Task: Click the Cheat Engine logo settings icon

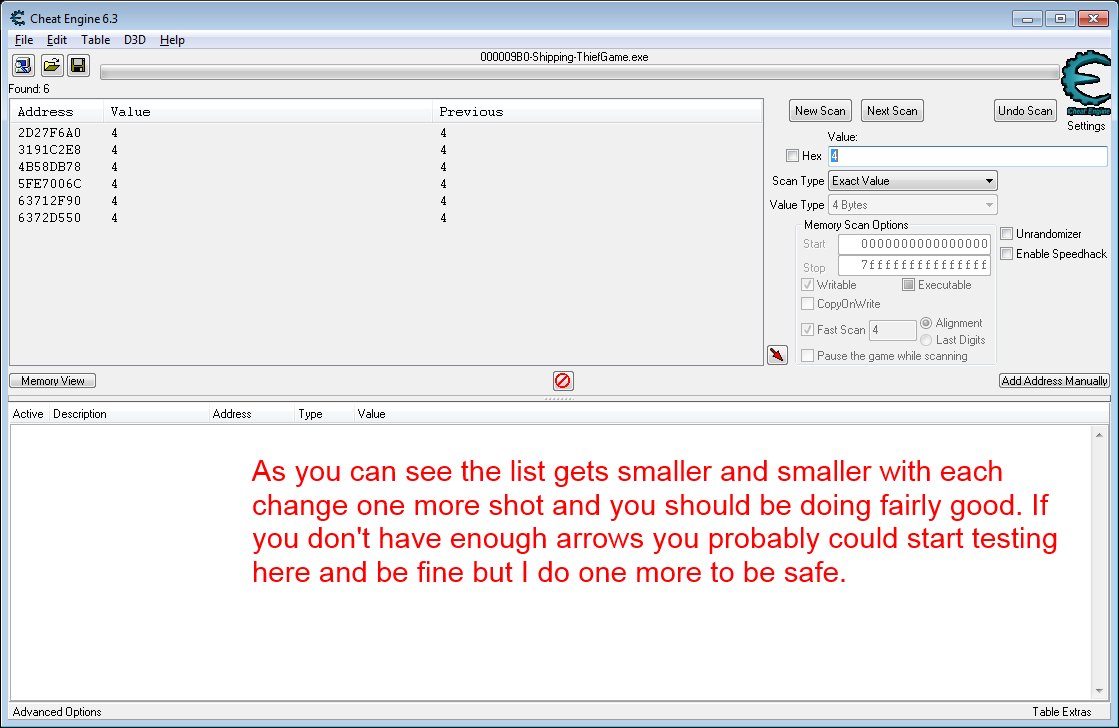Action: [1086, 83]
